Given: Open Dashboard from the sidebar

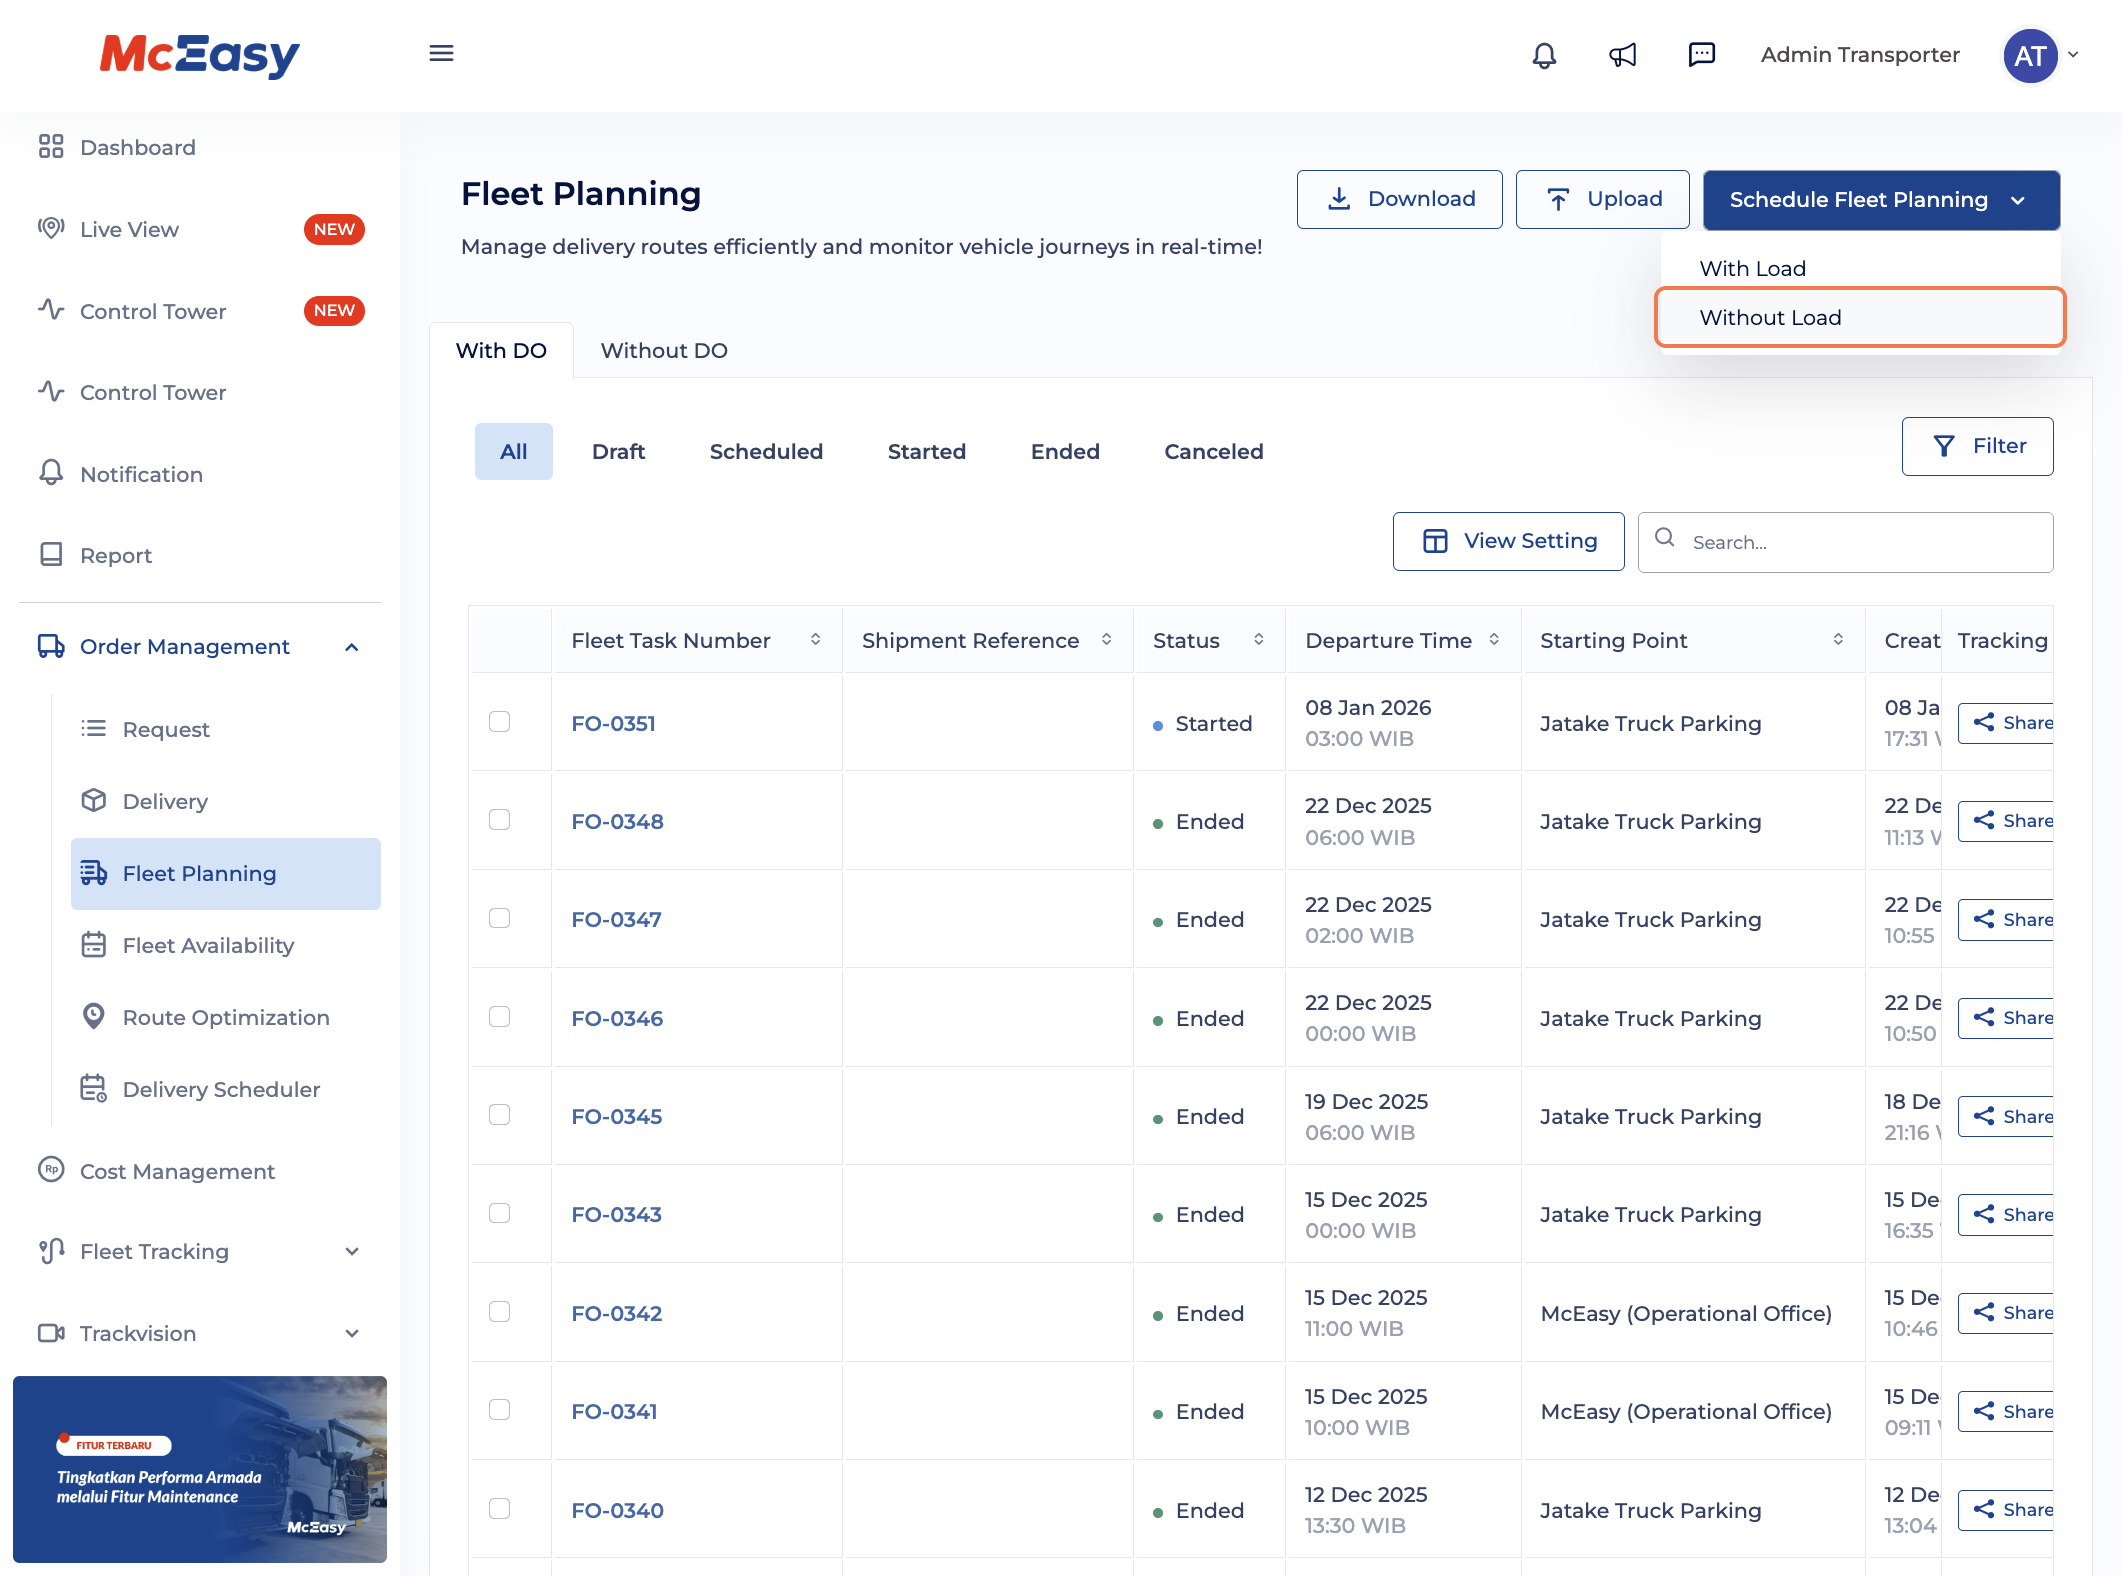Looking at the screenshot, I should (x=137, y=148).
